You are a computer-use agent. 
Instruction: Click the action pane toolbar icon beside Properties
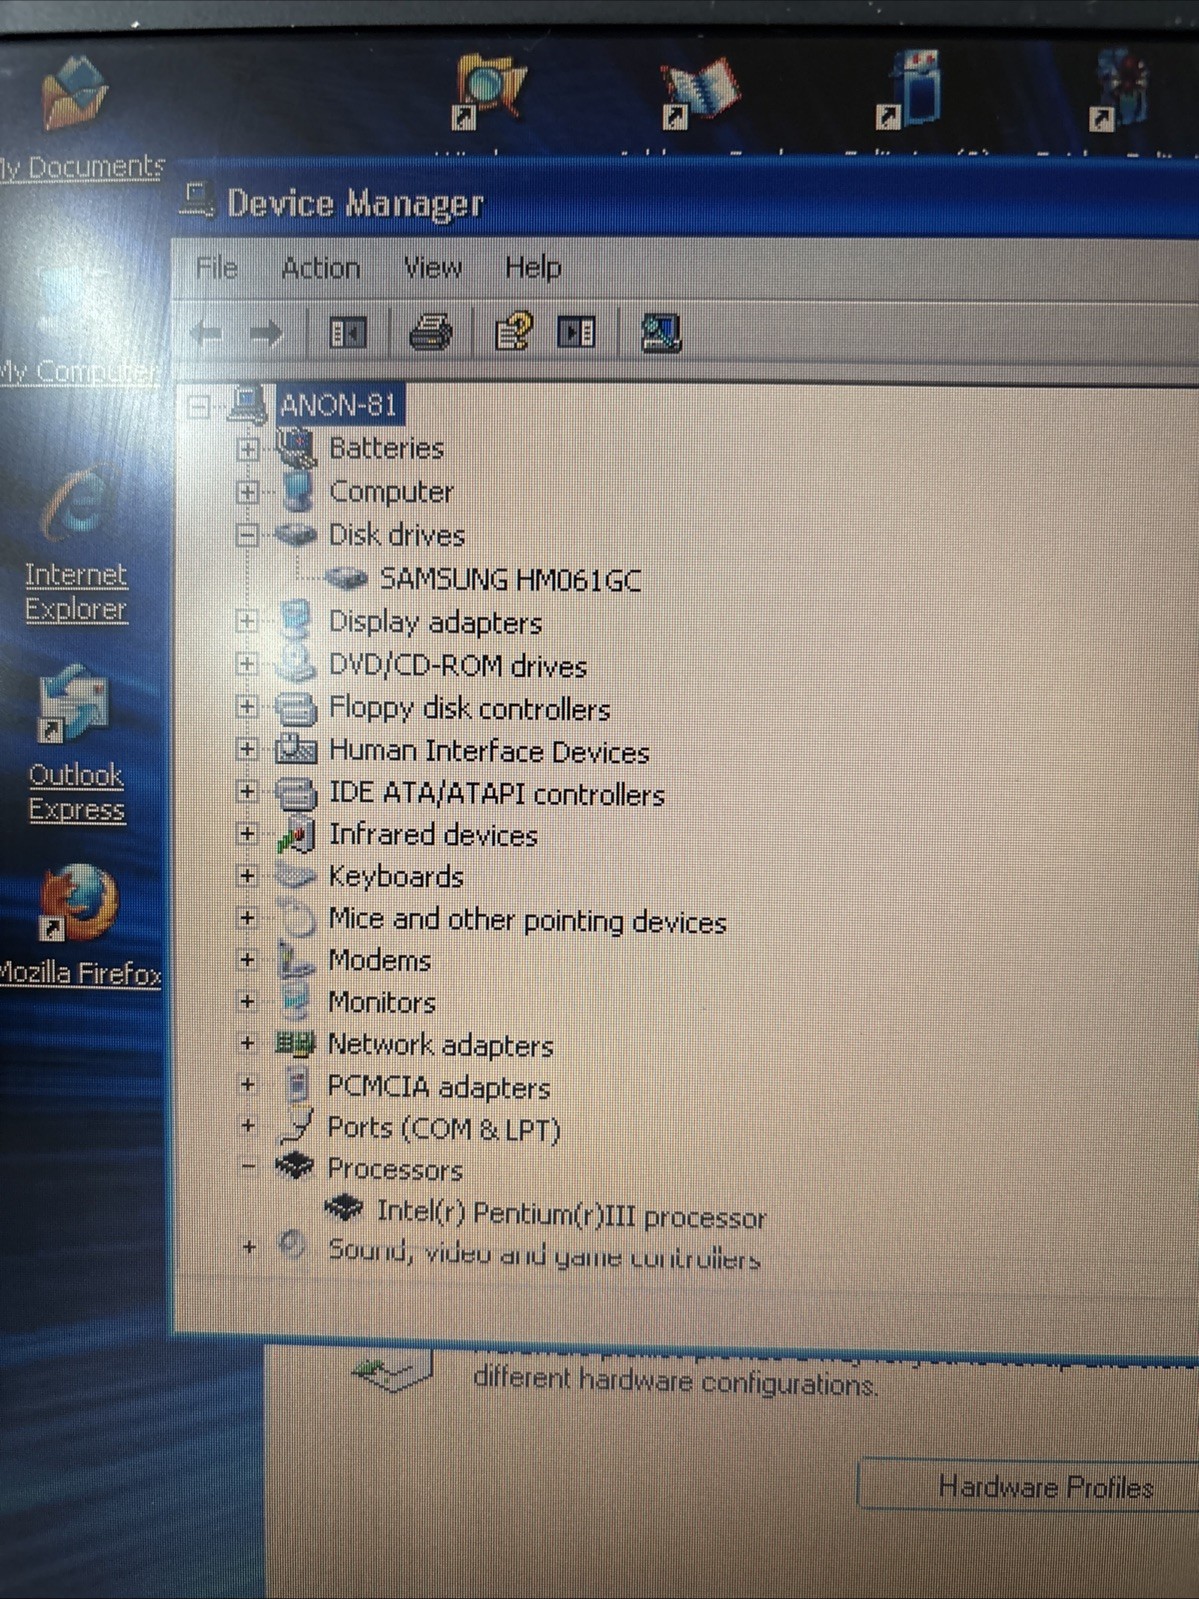pyautogui.click(x=576, y=332)
